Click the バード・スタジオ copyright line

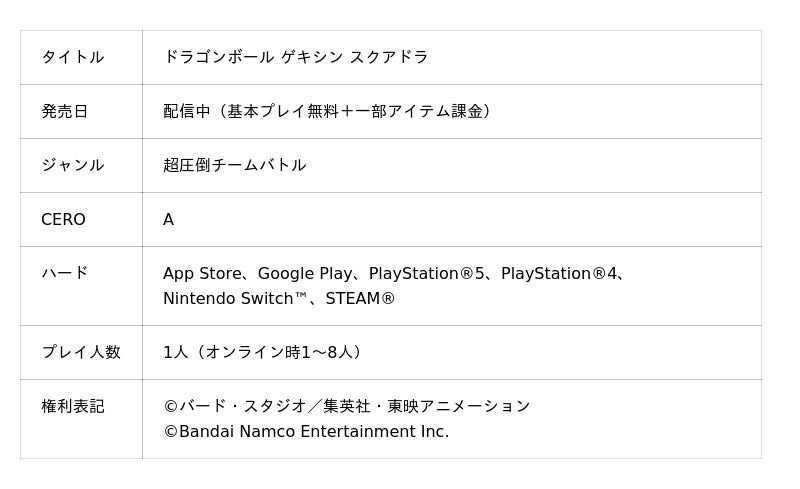tap(346, 406)
